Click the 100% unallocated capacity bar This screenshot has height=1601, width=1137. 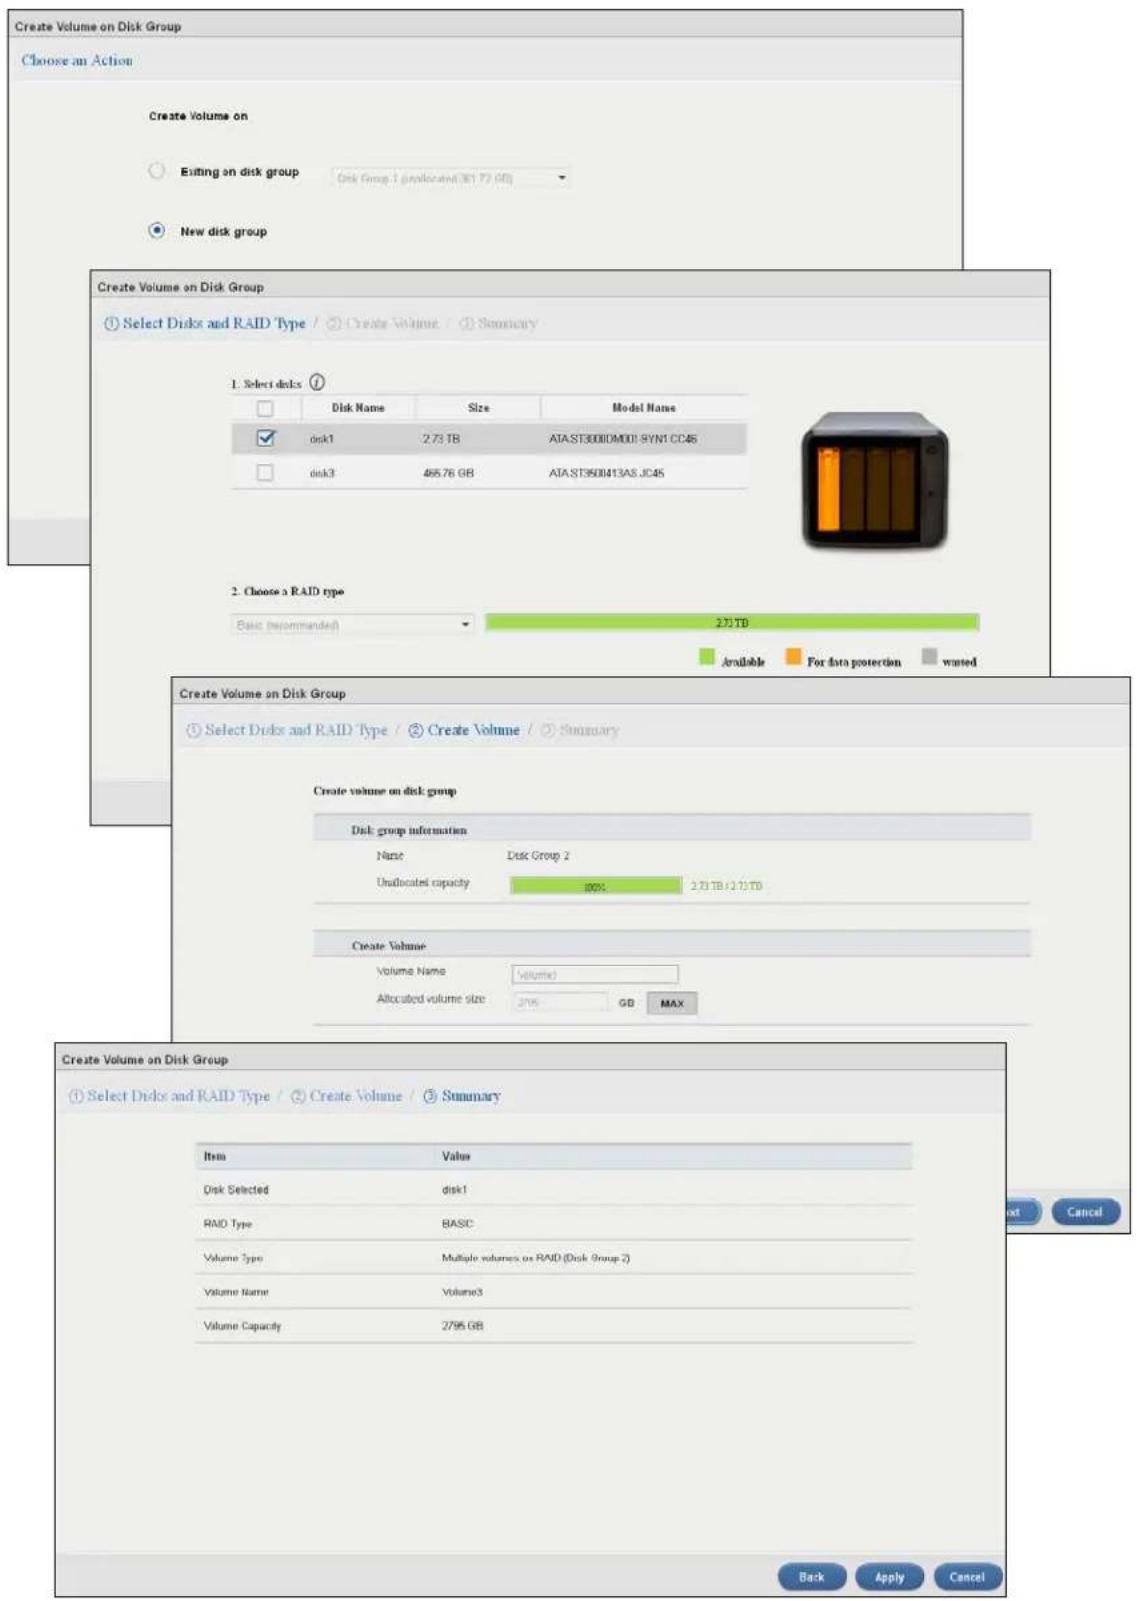pos(596,886)
